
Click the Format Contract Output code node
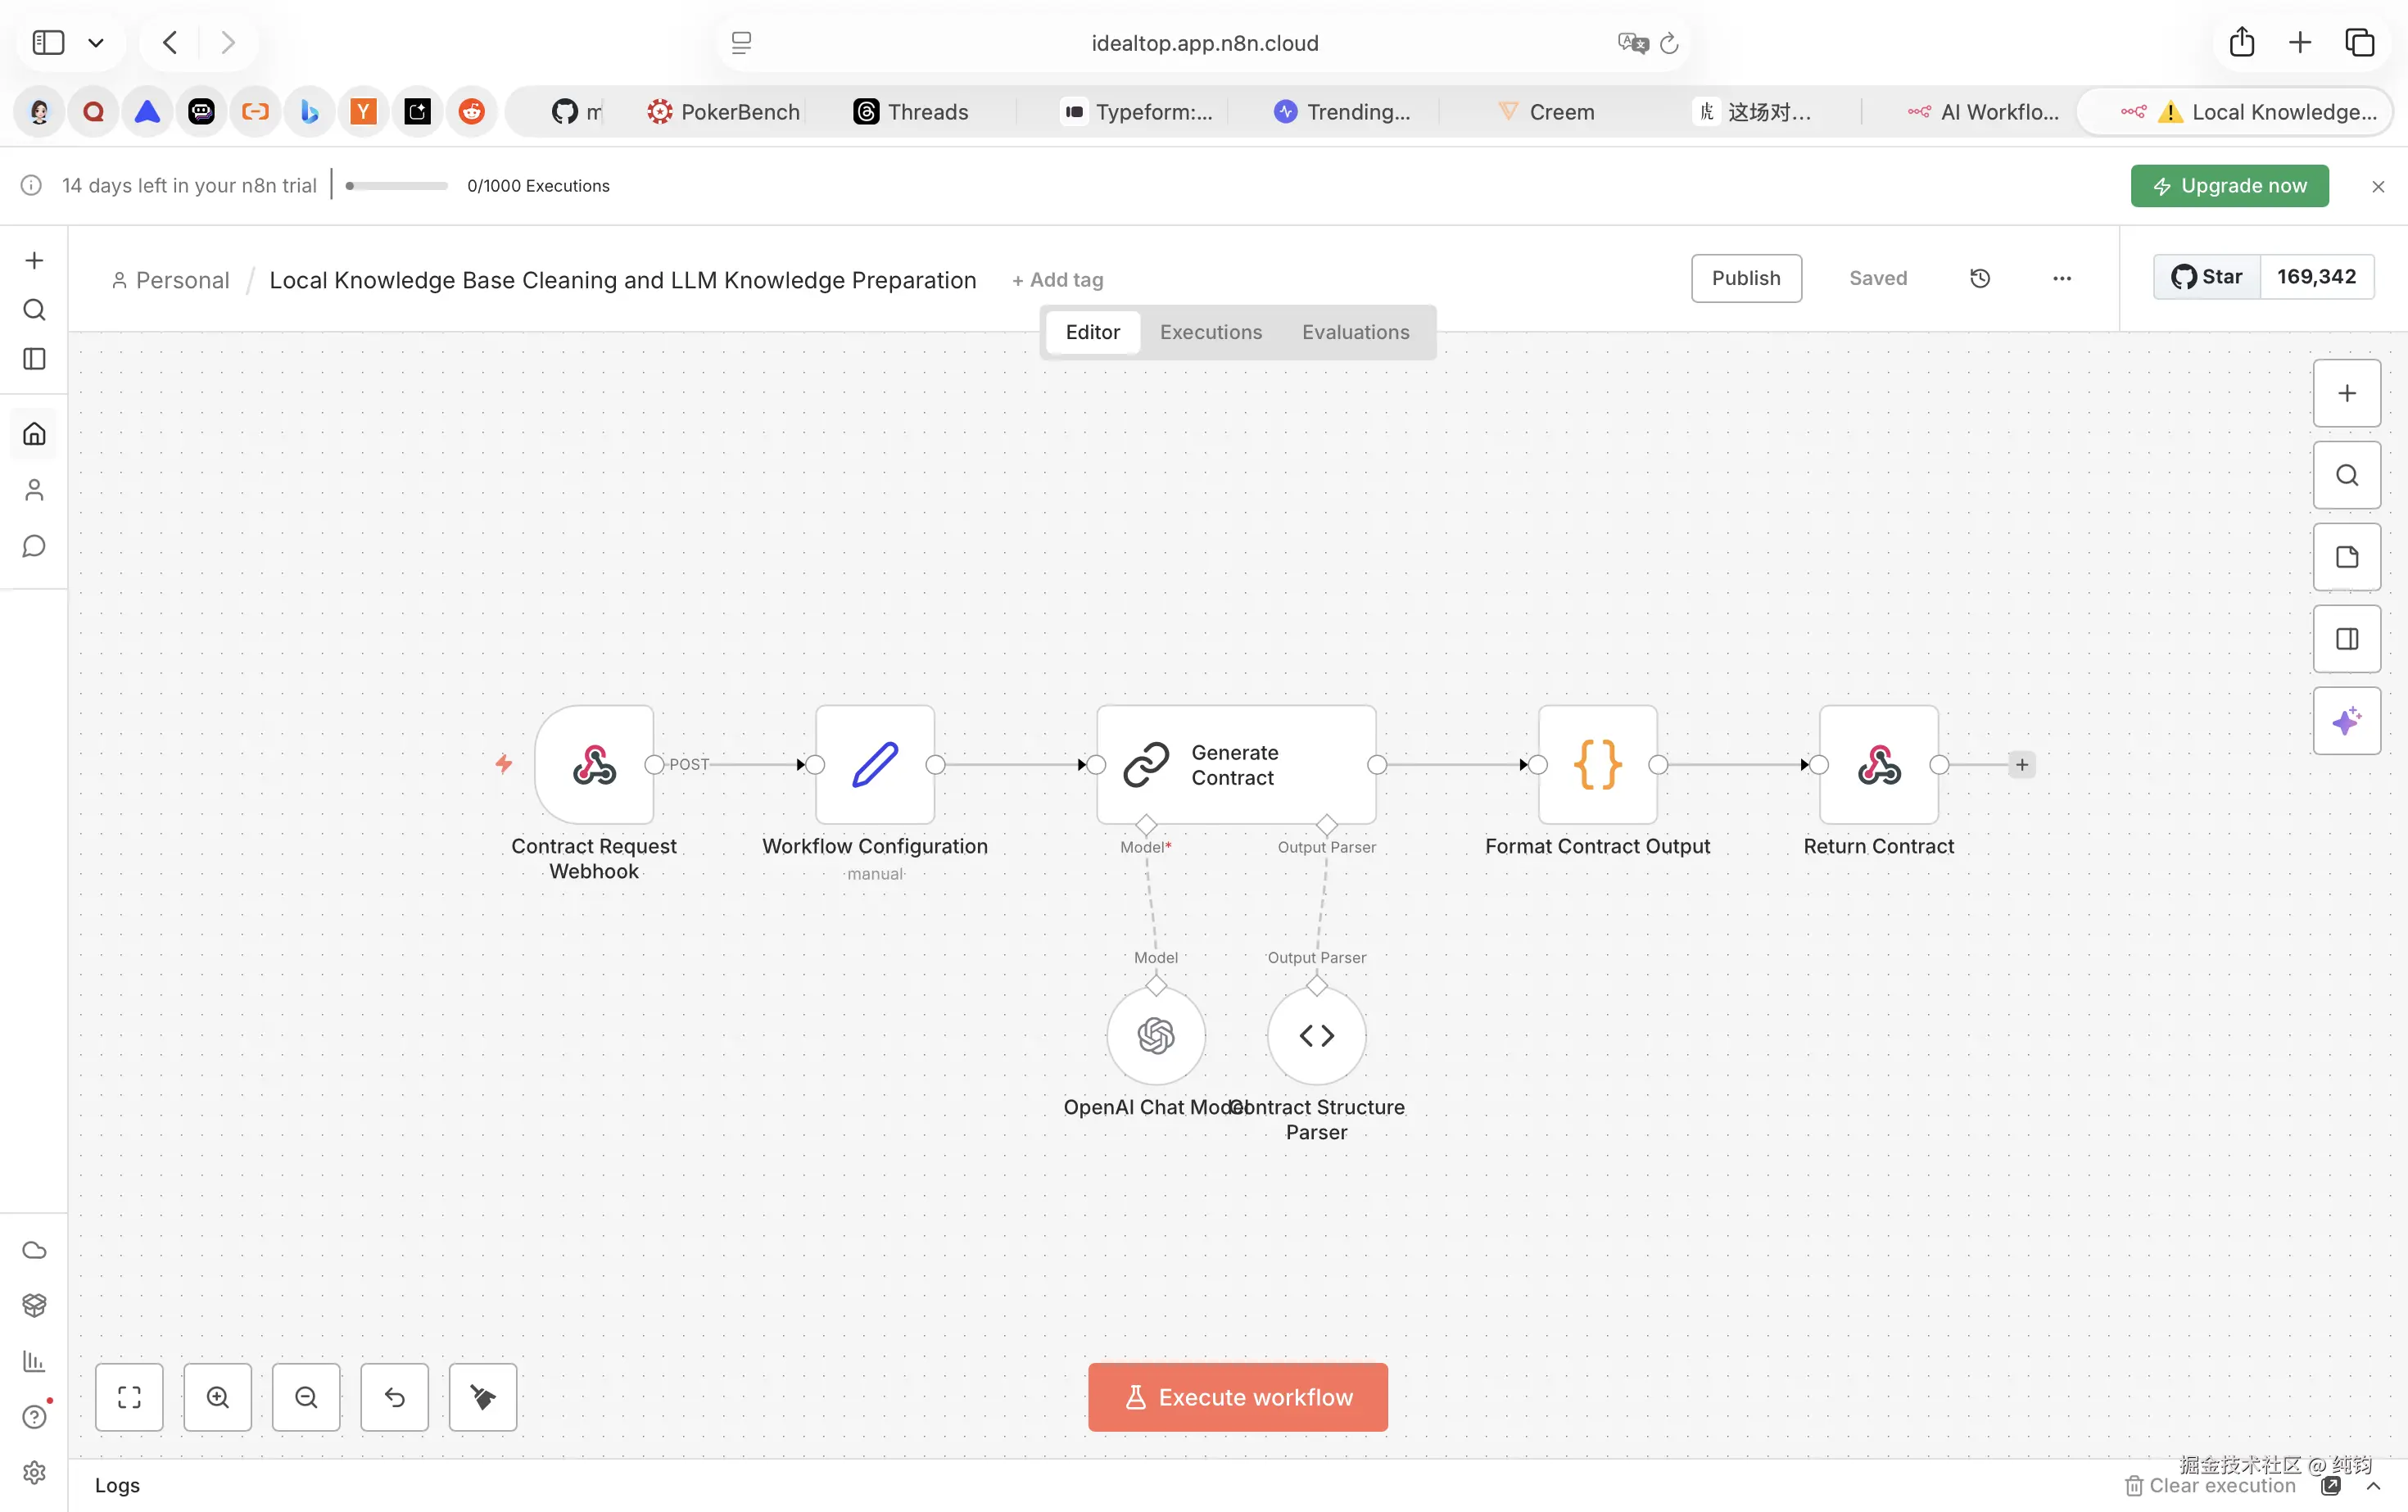tap(1597, 765)
